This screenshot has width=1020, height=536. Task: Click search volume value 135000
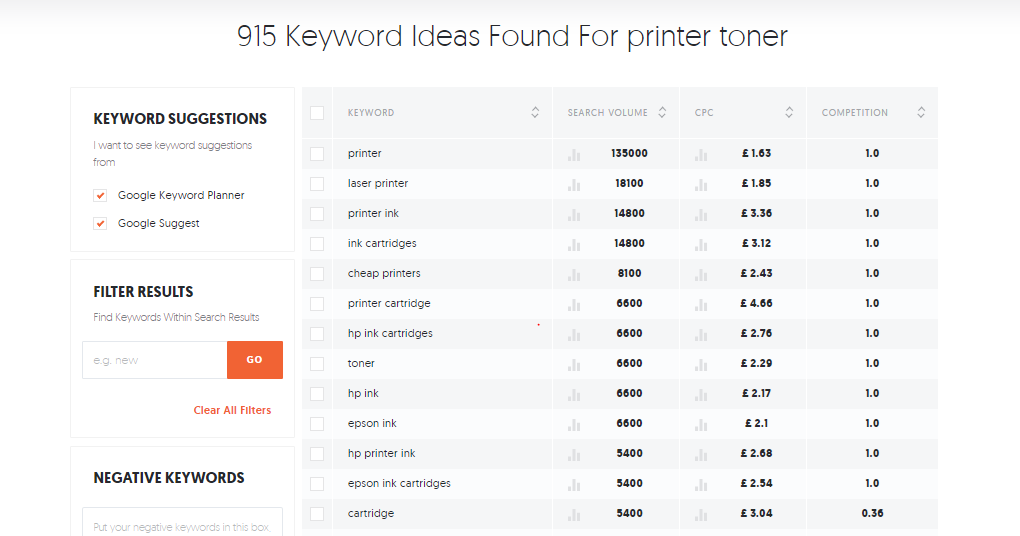(x=629, y=154)
